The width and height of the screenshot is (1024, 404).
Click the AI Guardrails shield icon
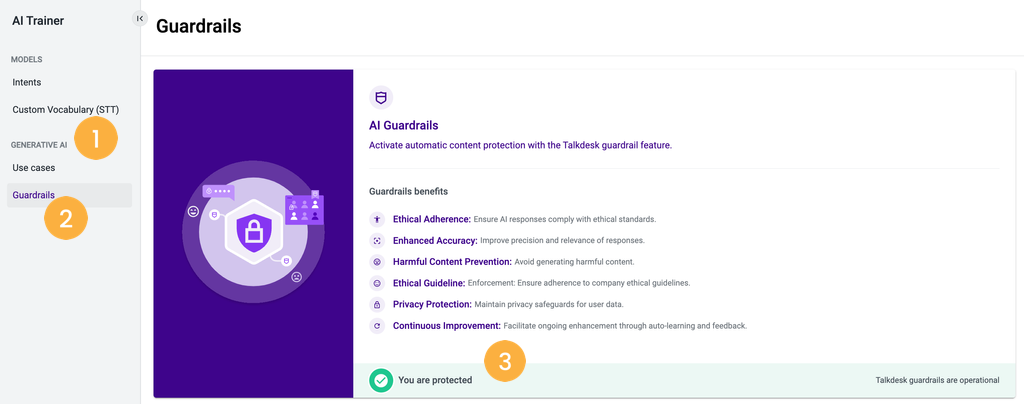click(x=380, y=97)
